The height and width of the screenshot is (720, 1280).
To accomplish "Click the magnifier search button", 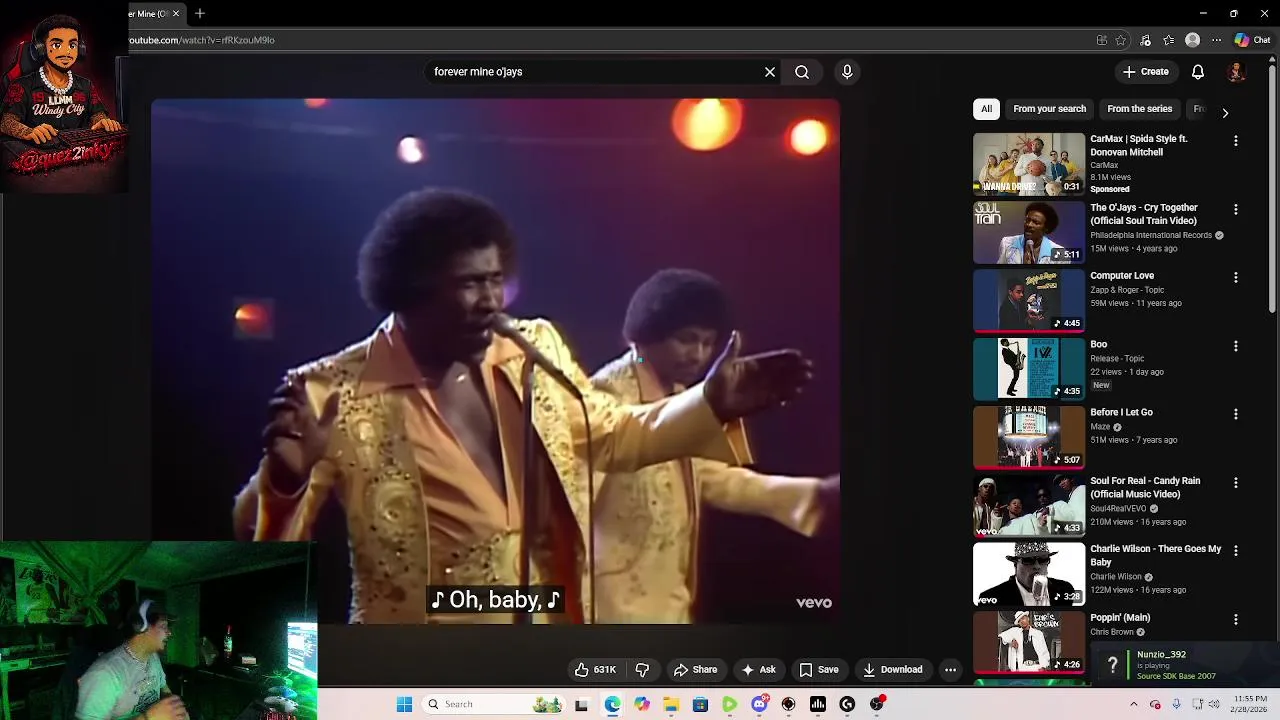I will pos(802,72).
